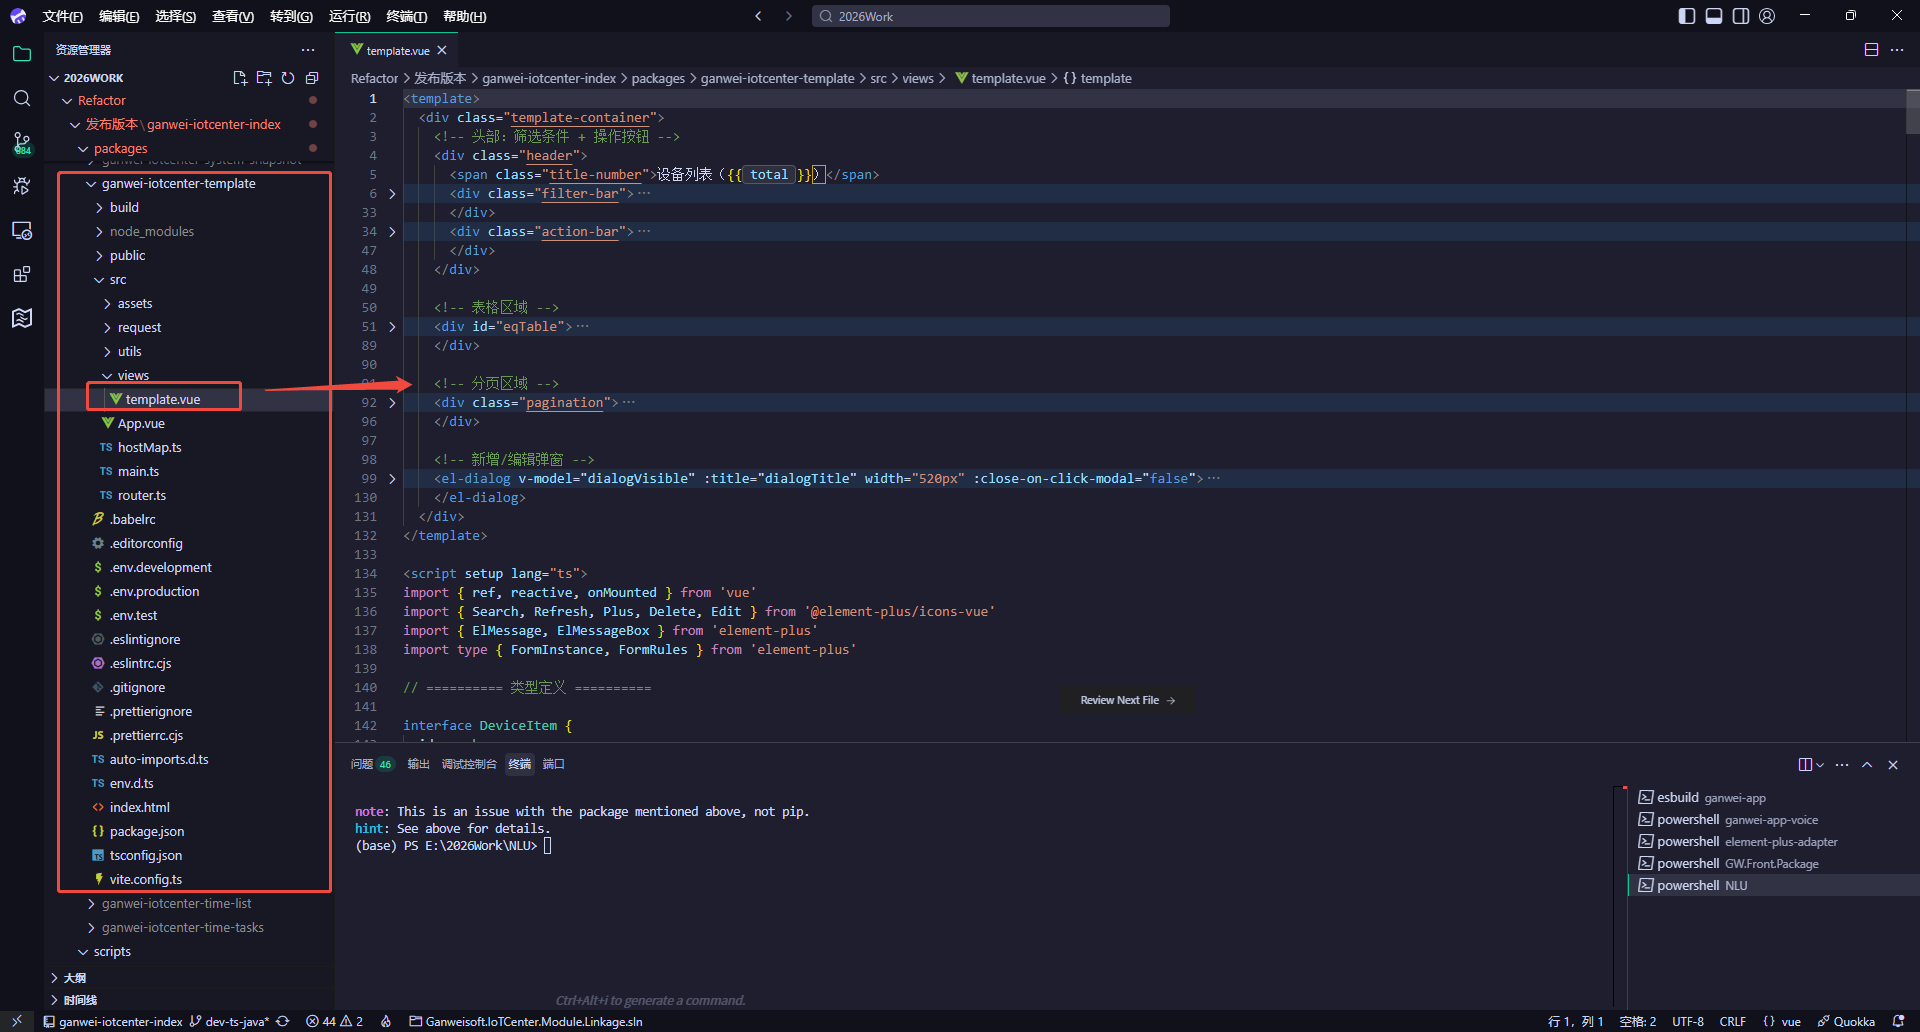This screenshot has height=1032, width=1920.
Task: Refresh the explorer file tree
Action: tap(288, 77)
